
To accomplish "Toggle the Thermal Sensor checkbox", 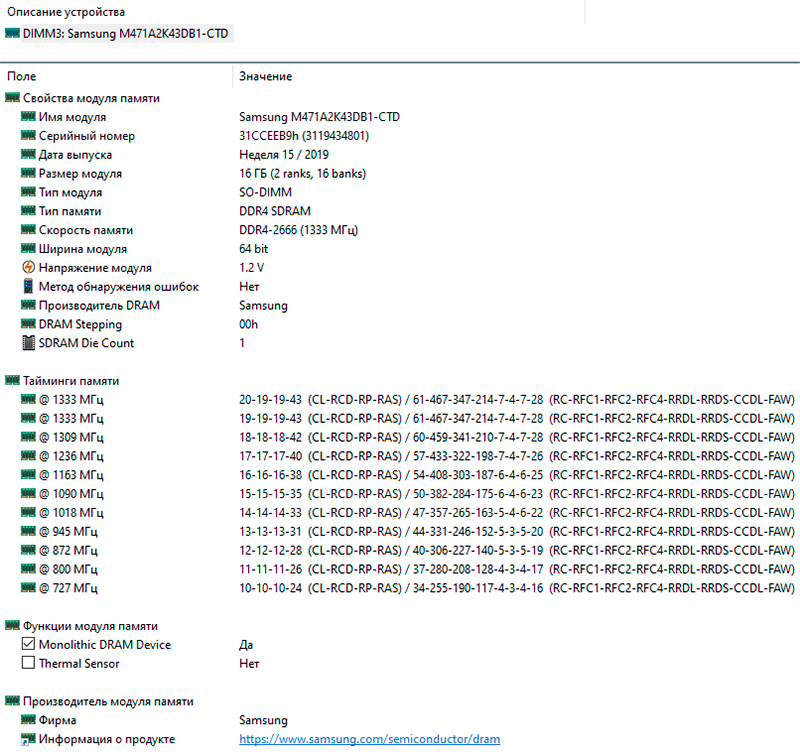I will (29, 663).
